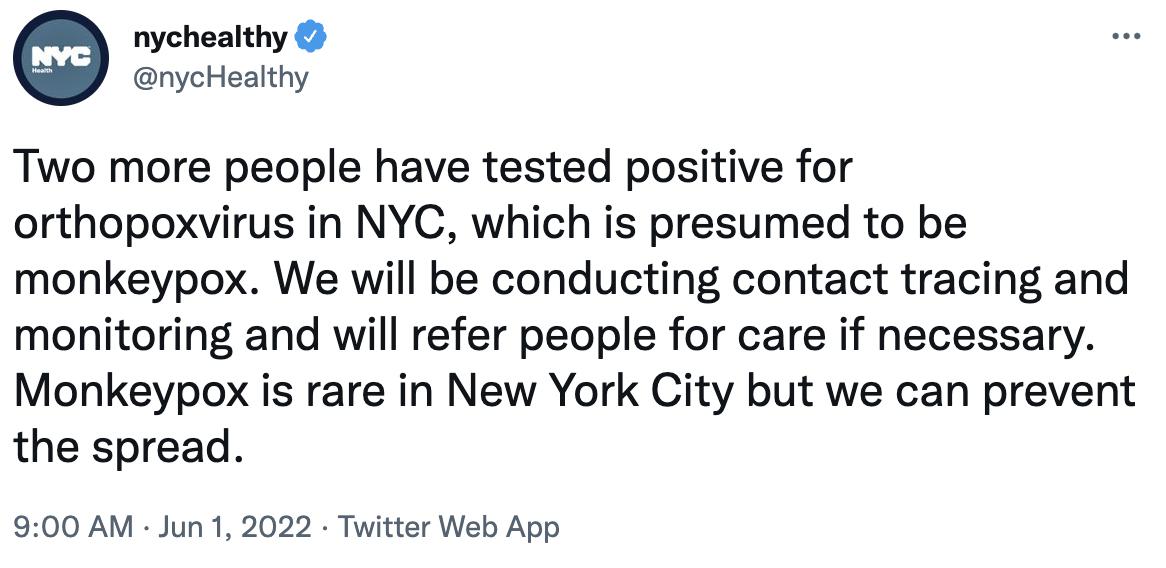Click the NYC Health profile avatar
This screenshot has width=1166, height=568.
[x=63, y=59]
